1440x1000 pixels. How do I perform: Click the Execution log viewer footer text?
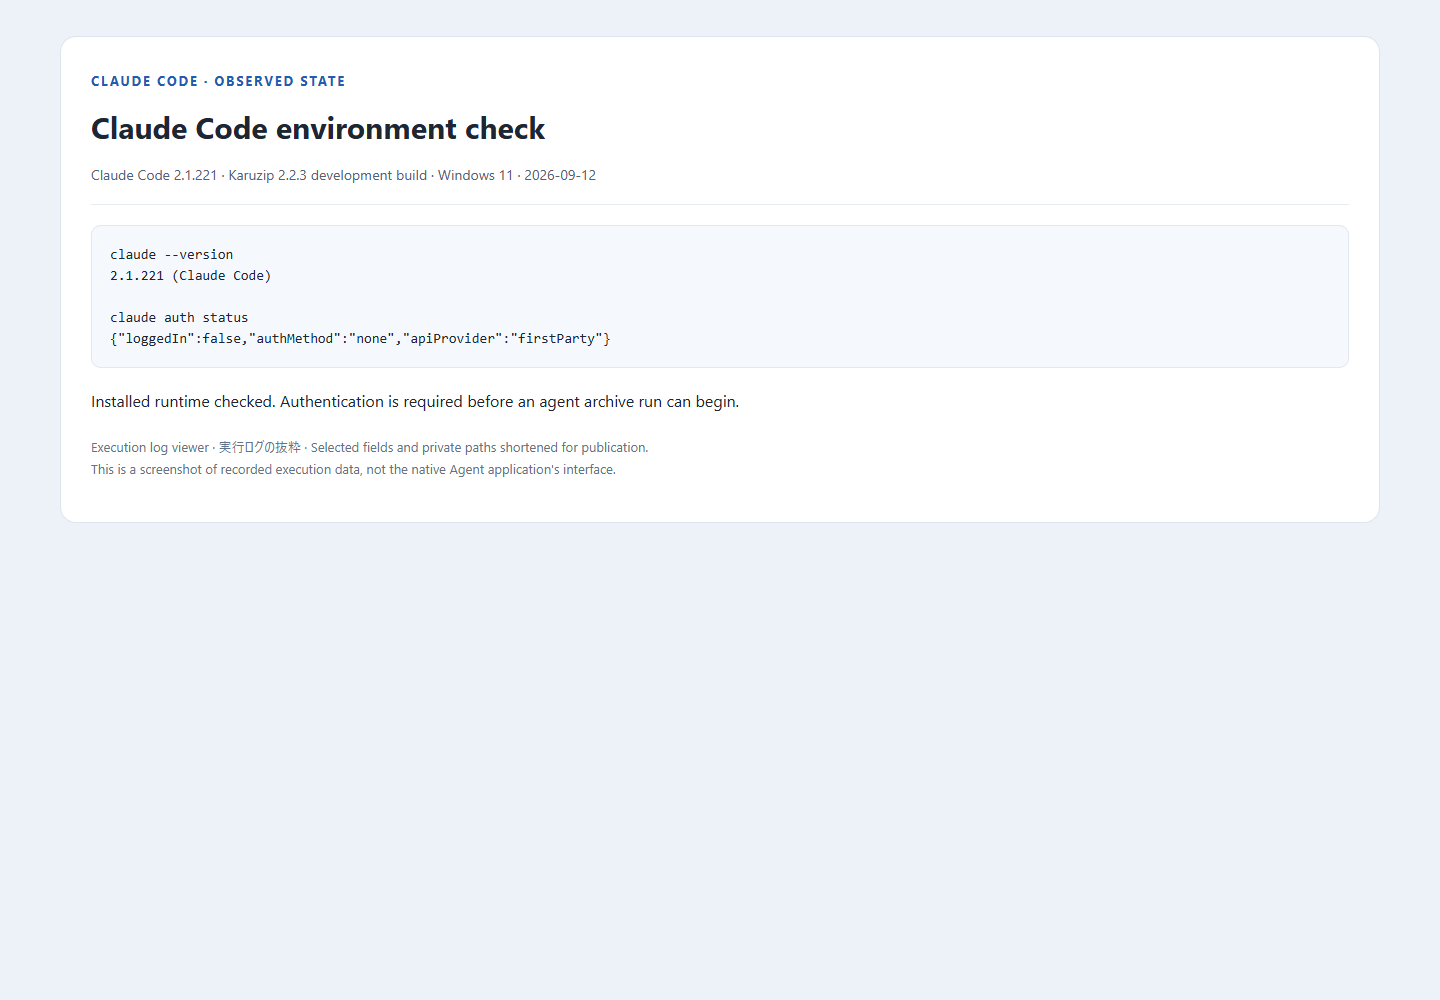click(150, 448)
